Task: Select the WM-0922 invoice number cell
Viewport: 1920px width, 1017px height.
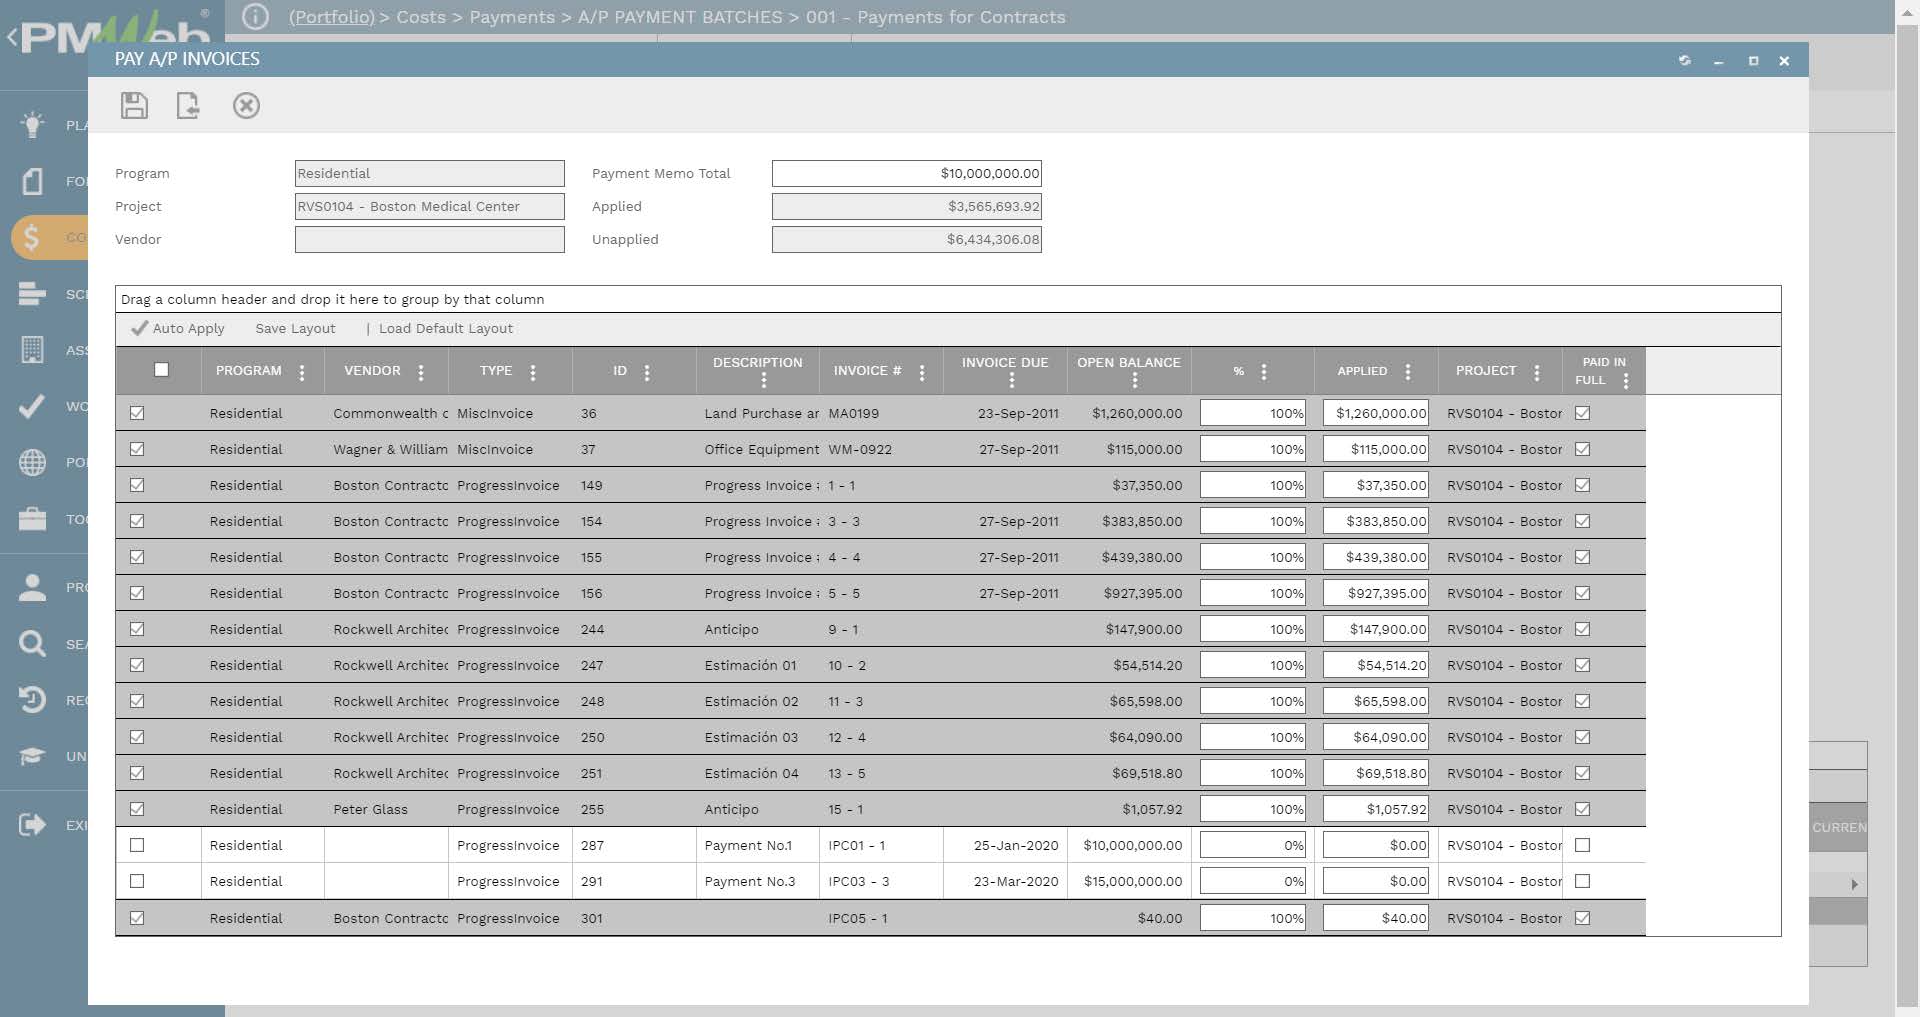Action: coord(881,449)
